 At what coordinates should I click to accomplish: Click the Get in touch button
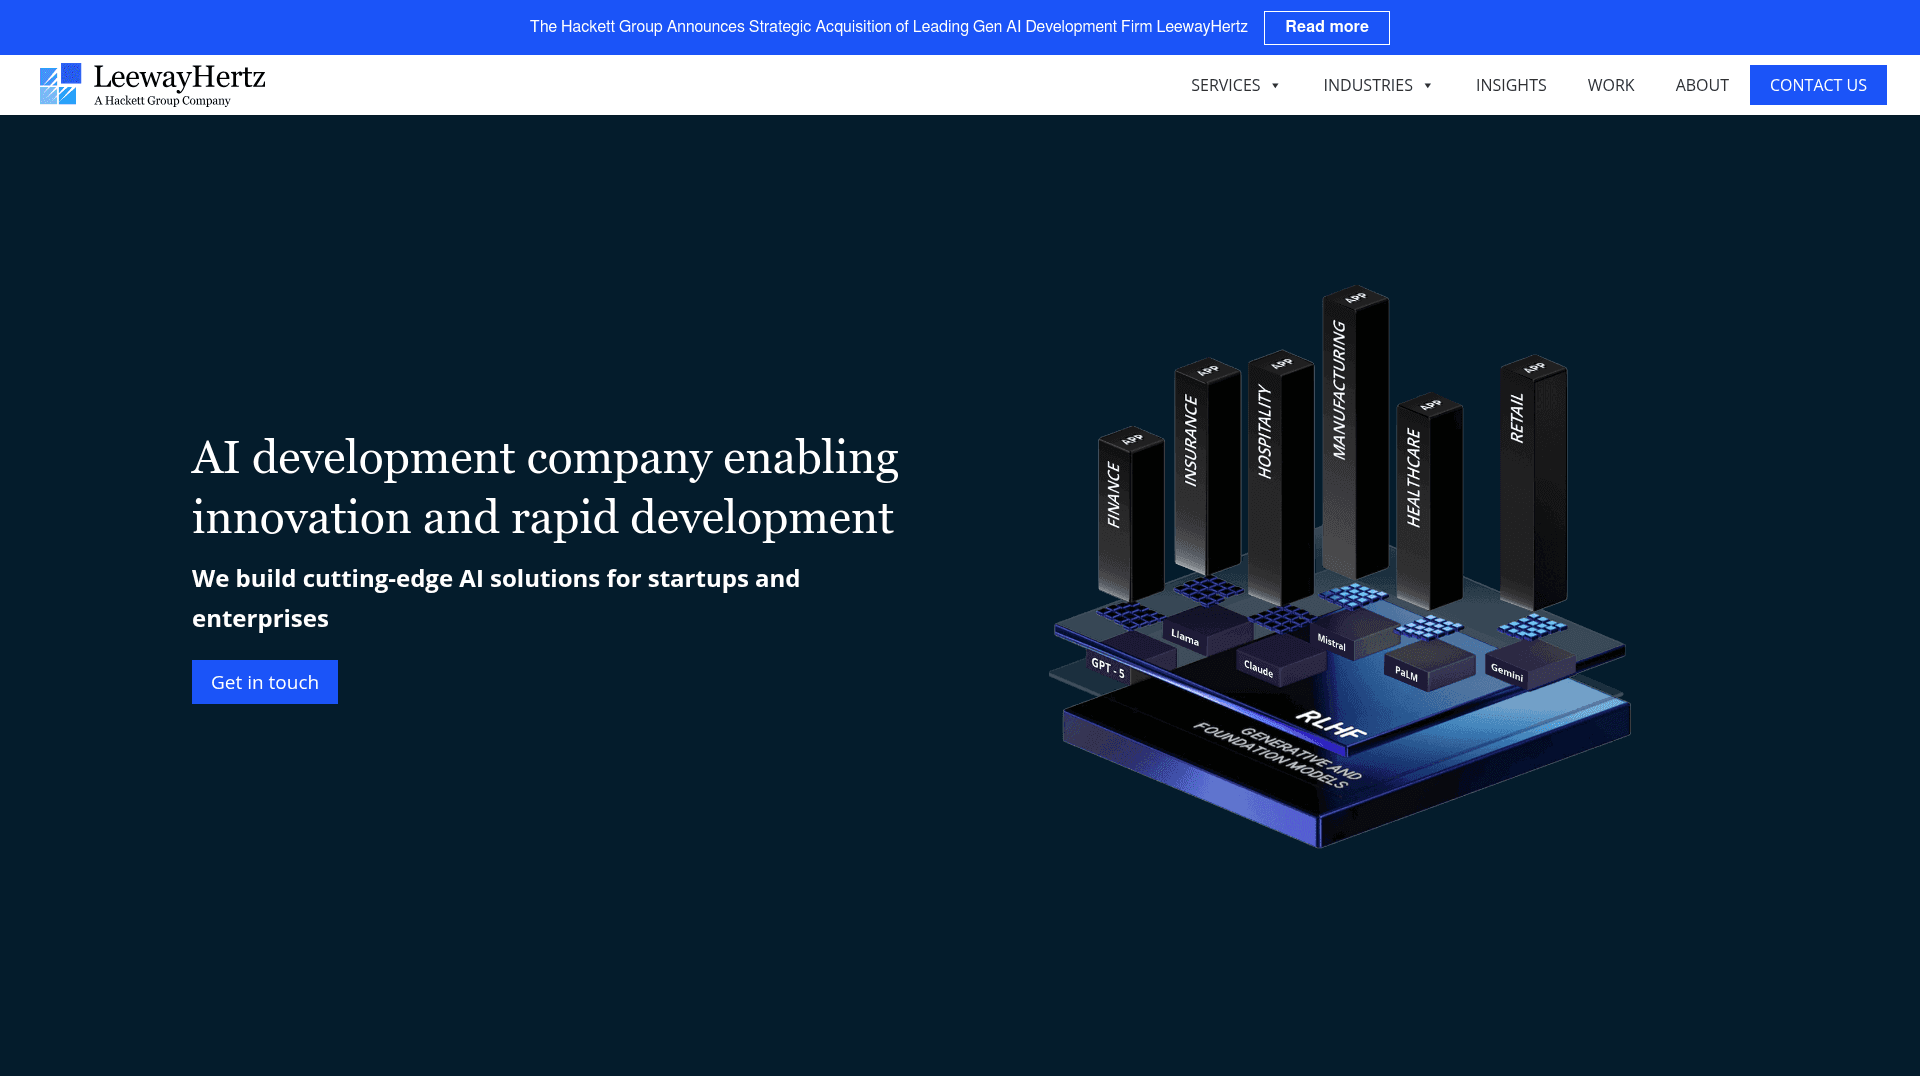coord(264,681)
